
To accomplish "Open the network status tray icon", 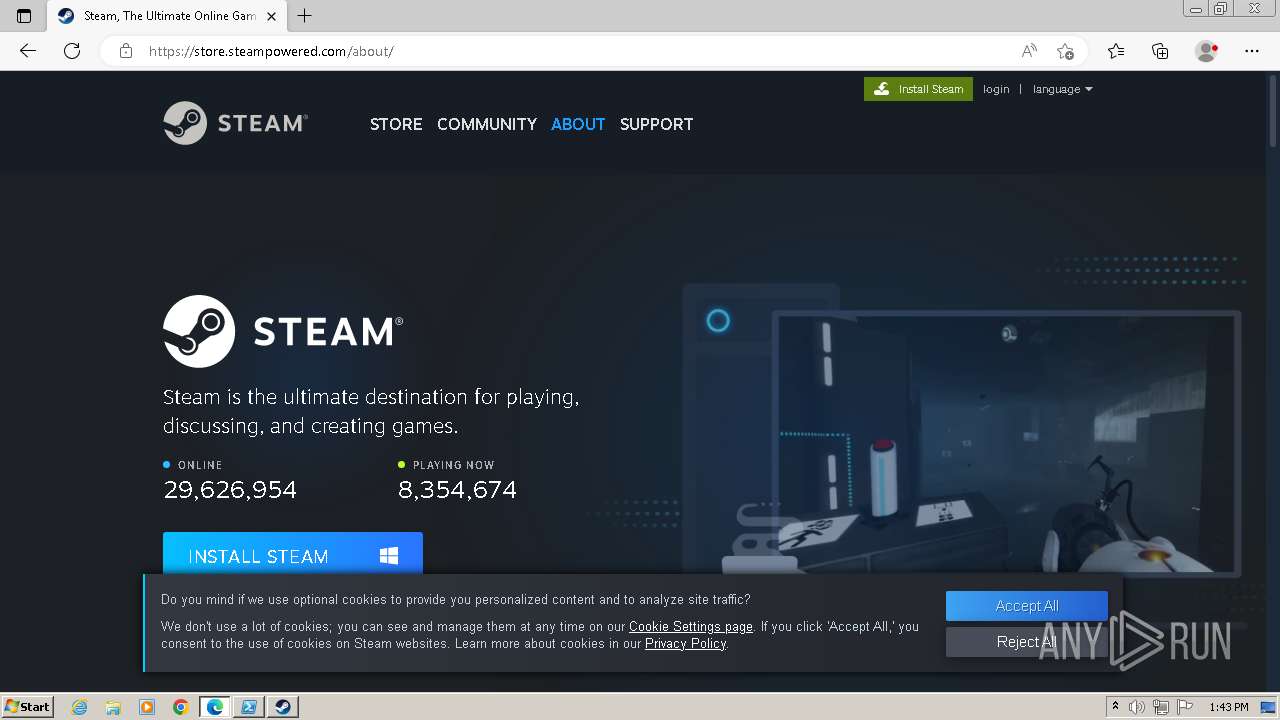I will (x=1161, y=707).
